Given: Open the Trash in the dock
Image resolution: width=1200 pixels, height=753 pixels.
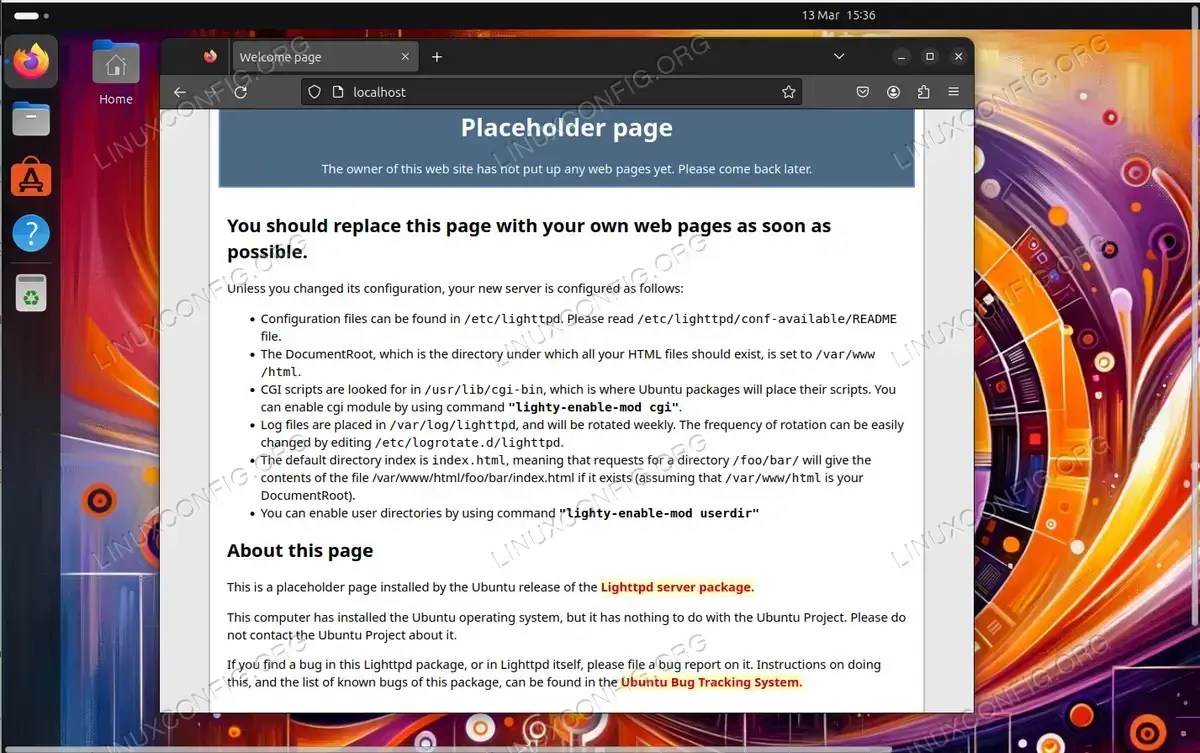Looking at the screenshot, I should coord(31,293).
